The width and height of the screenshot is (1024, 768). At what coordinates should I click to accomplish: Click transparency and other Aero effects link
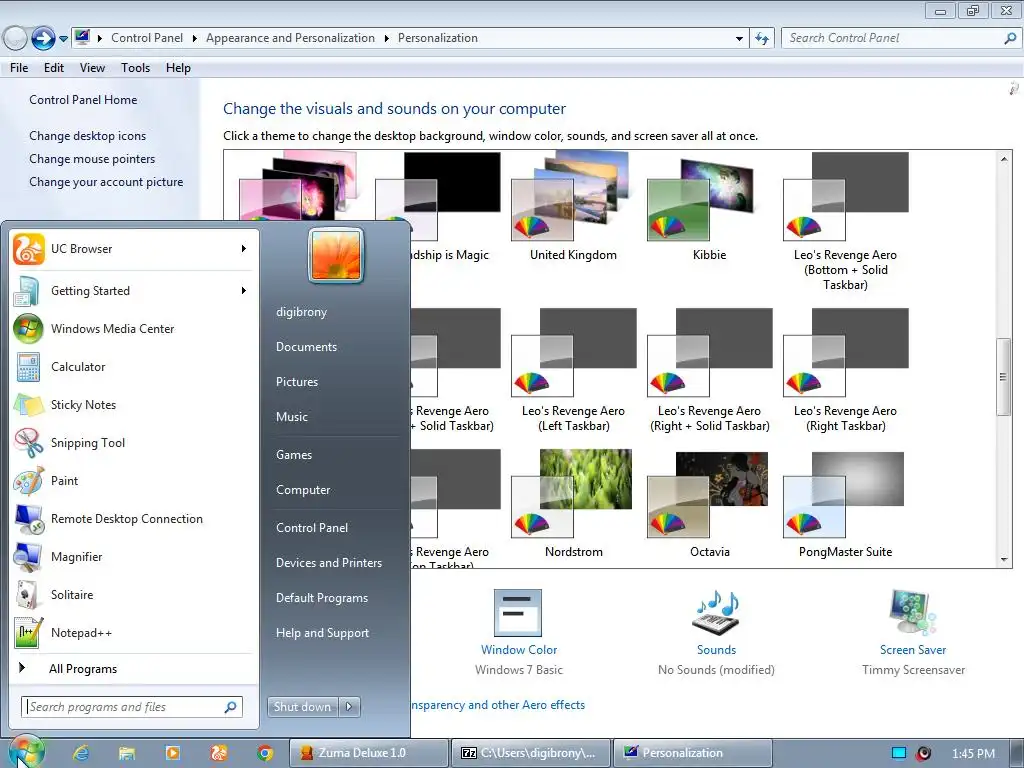pos(498,705)
